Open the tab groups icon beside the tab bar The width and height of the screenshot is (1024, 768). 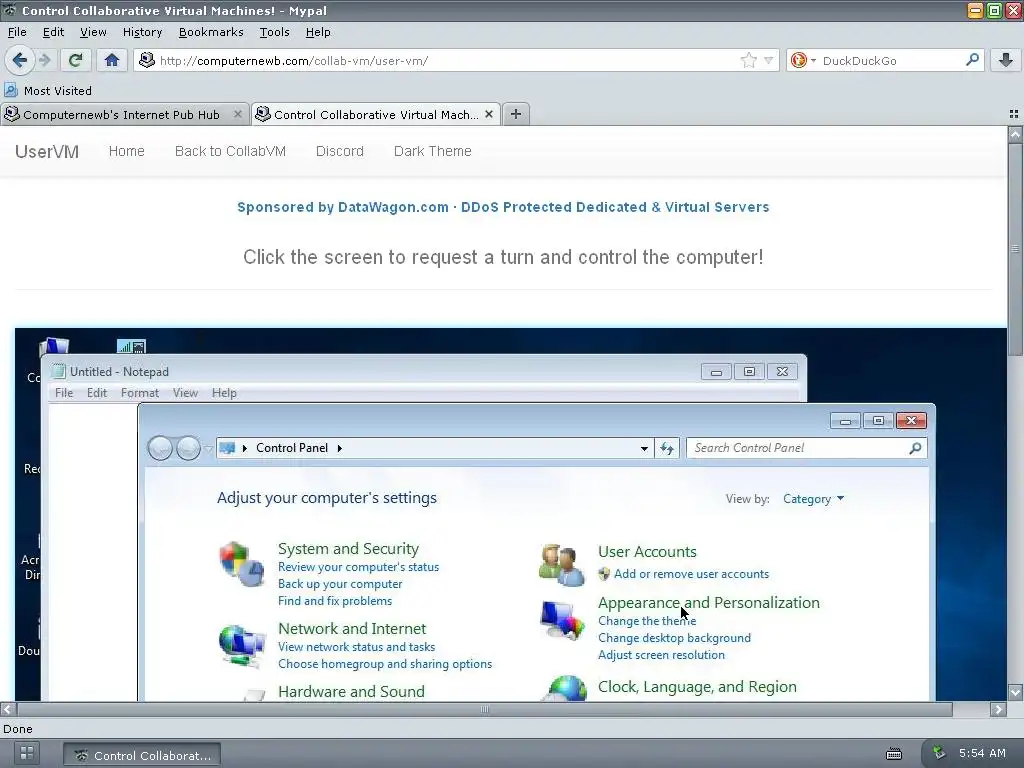click(x=1014, y=114)
